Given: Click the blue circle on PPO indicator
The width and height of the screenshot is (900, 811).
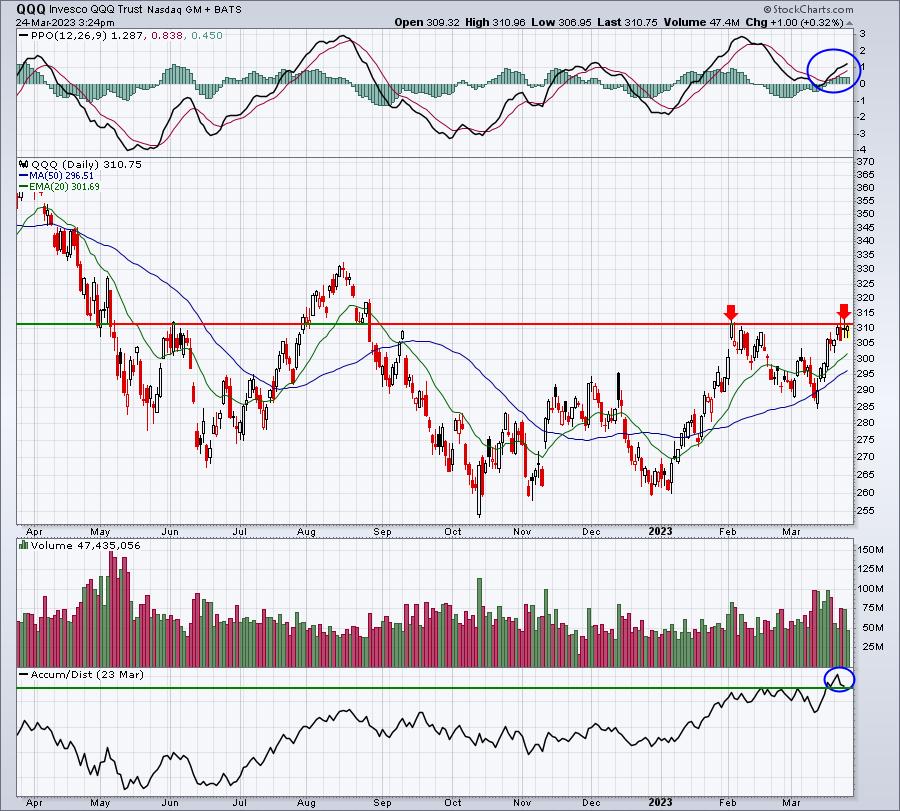Looking at the screenshot, I should coord(834,71).
